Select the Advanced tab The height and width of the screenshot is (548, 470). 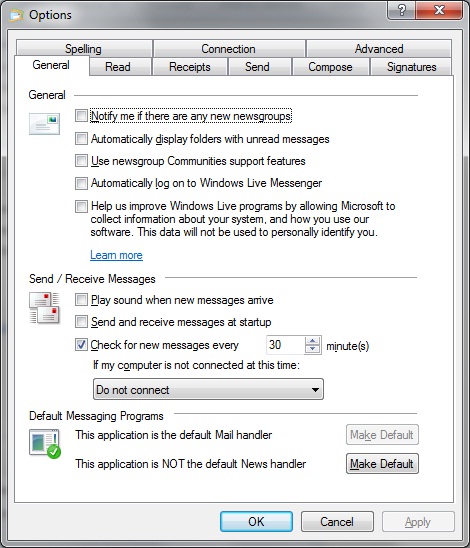click(x=379, y=49)
